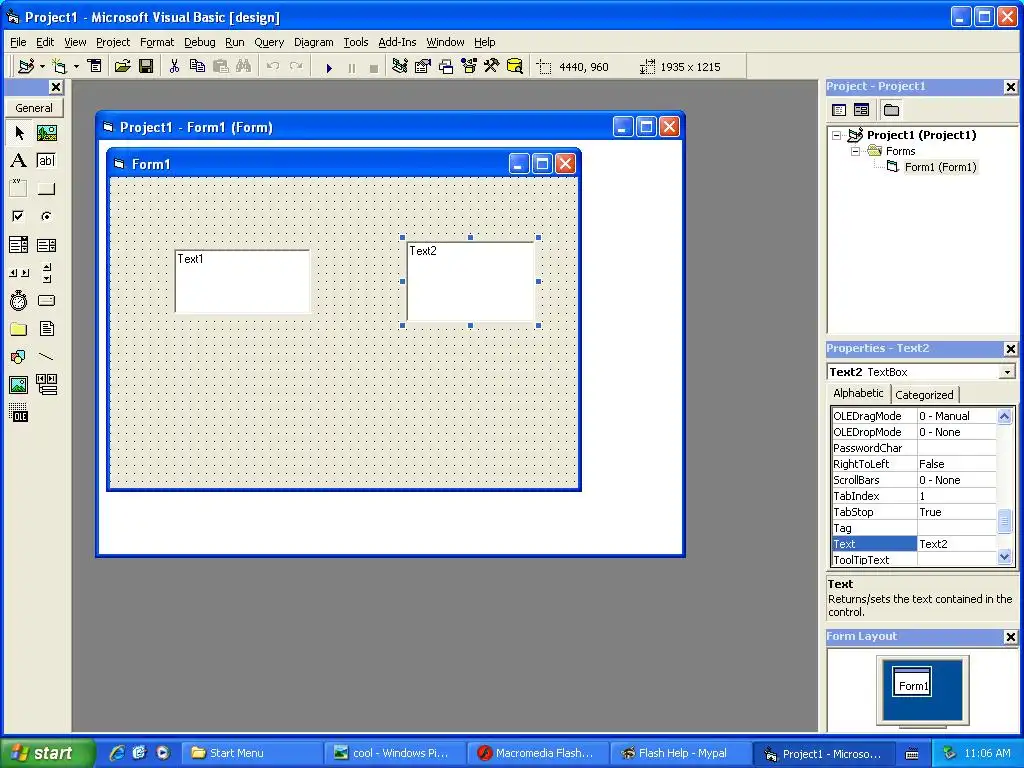Open the Add-Ins menu
Screen dimensions: 1024x768
pyautogui.click(x=397, y=42)
